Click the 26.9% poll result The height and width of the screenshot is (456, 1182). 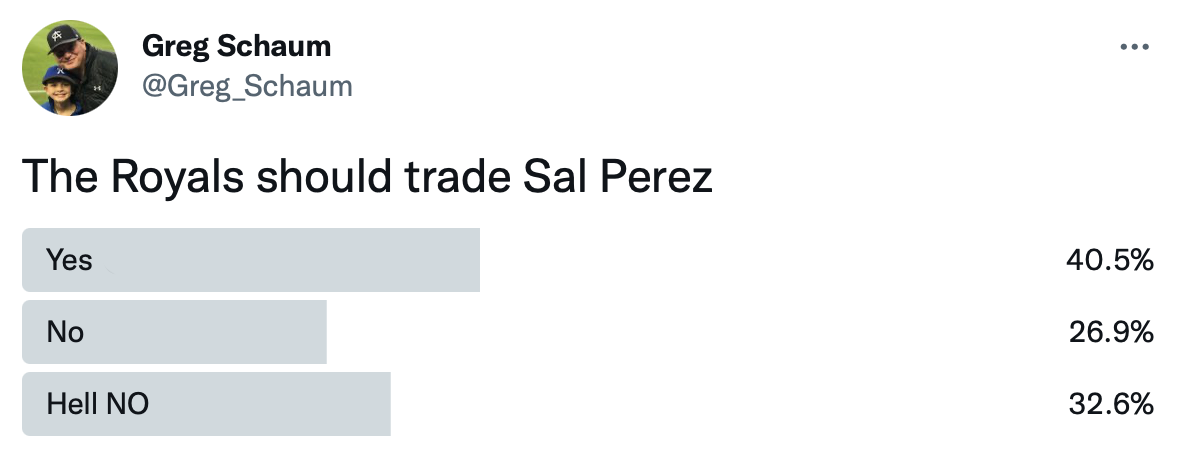point(1110,332)
